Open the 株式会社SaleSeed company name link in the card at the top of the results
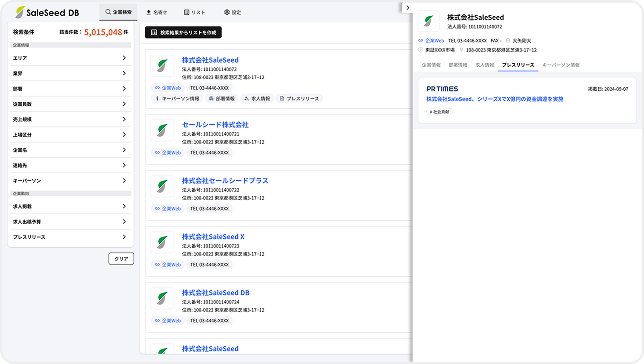 tap(210, 60)
